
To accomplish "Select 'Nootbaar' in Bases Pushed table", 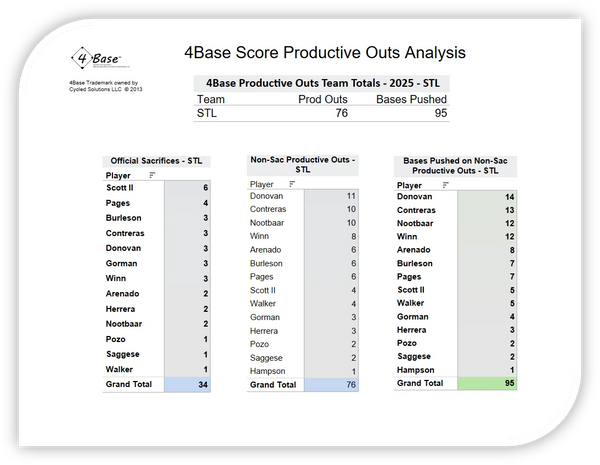I will coord(415,224).
